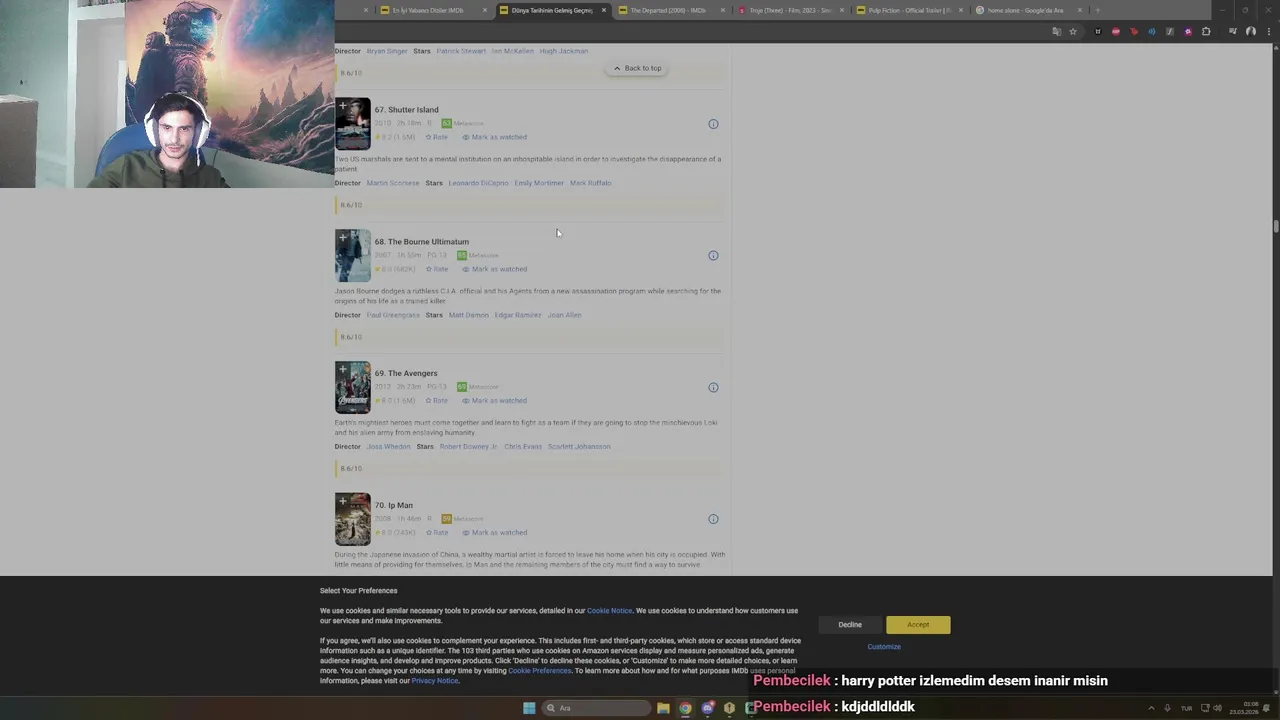Open Hugh Jackman star link
The width and height of the screenshot is (1280, 720).
(x=564, y=51)
